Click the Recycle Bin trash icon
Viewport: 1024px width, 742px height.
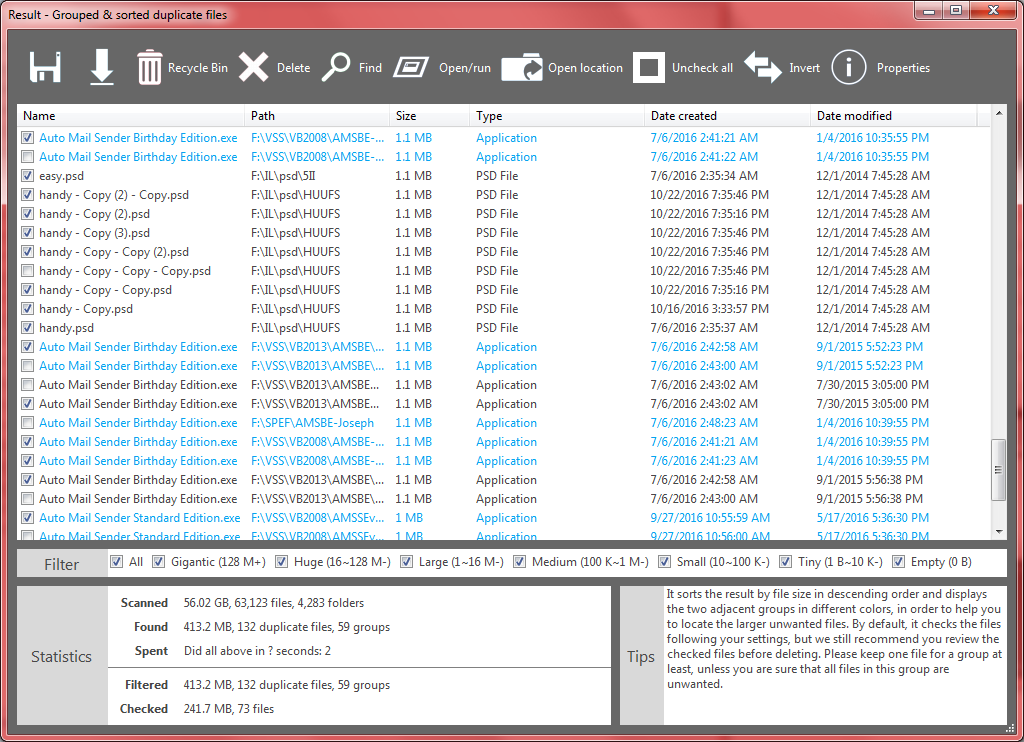click(150, 67)
